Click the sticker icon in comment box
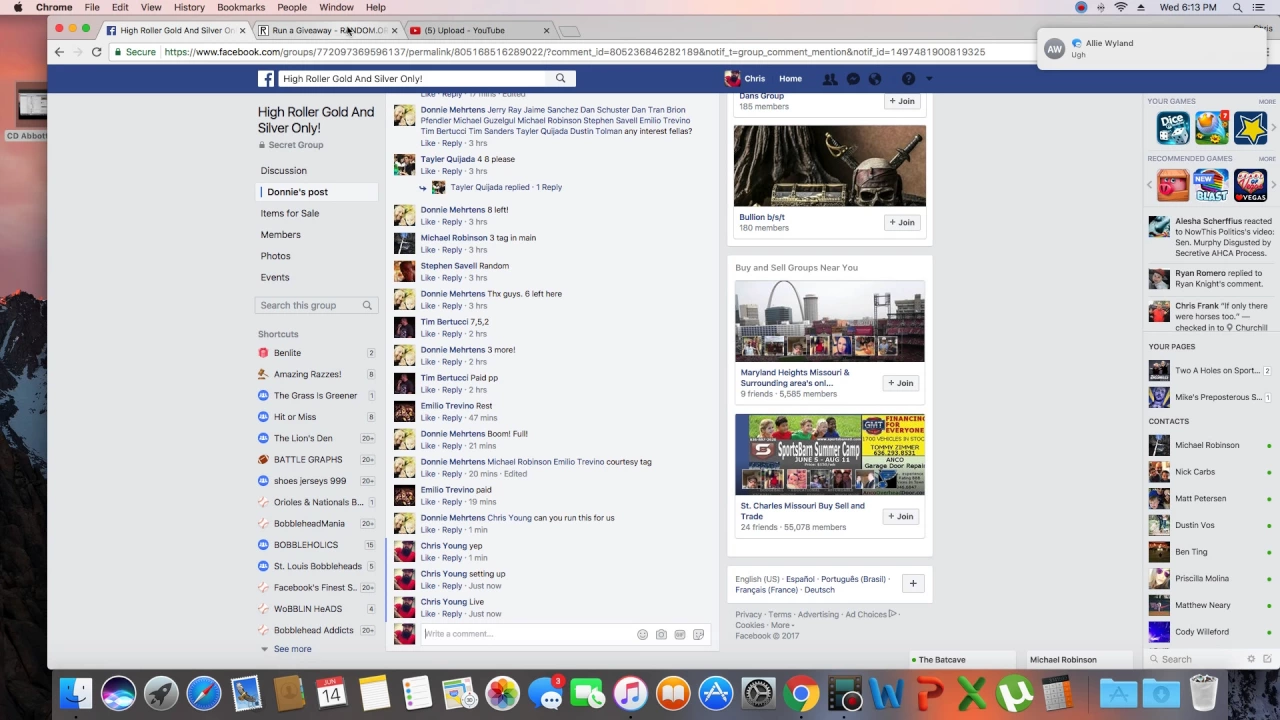The width and height of the screenshot is (1280, 720). click(698, 634)
